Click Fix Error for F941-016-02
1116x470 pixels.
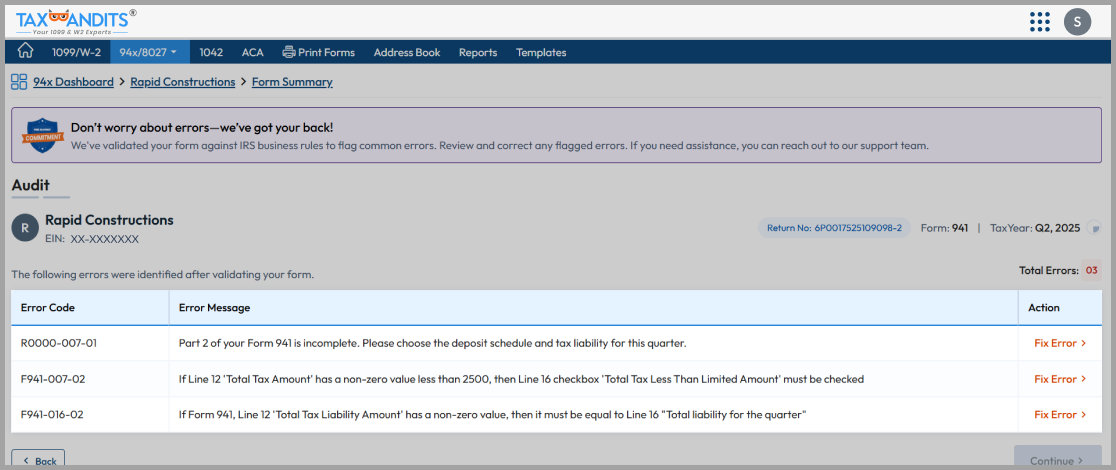point(1060,414)
